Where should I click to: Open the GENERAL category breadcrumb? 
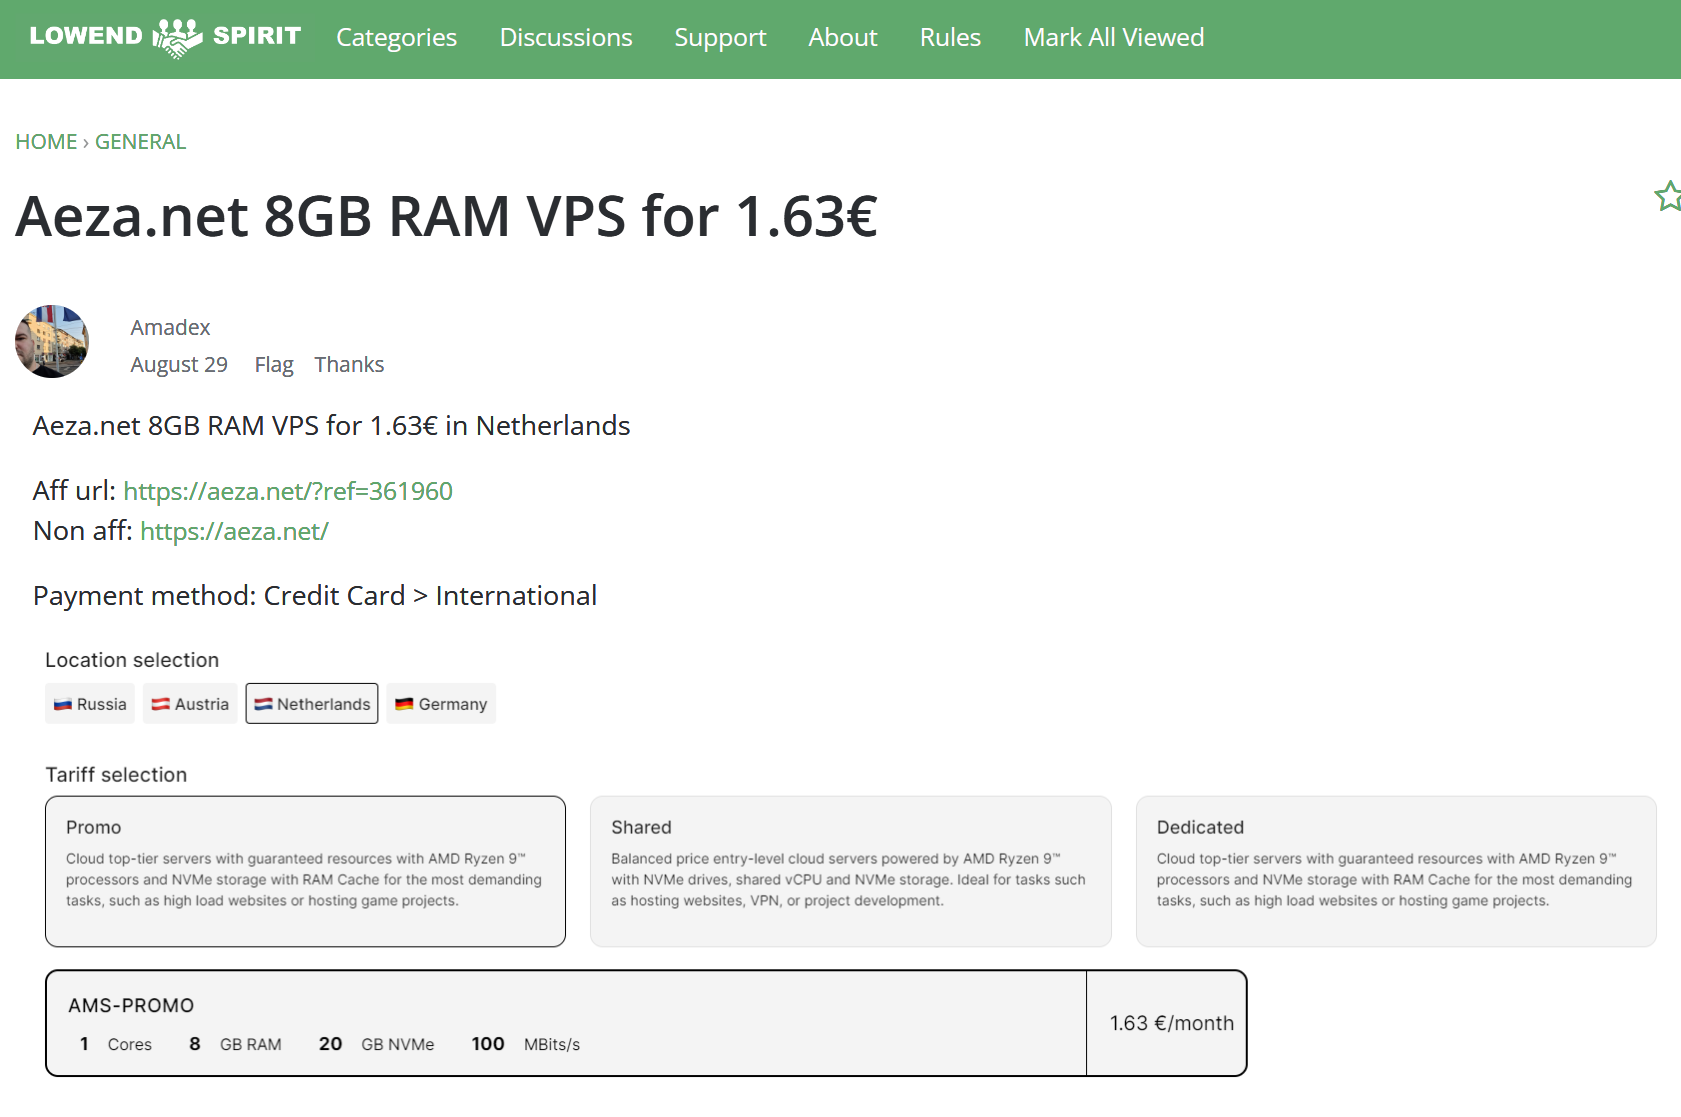coord(140,142)
